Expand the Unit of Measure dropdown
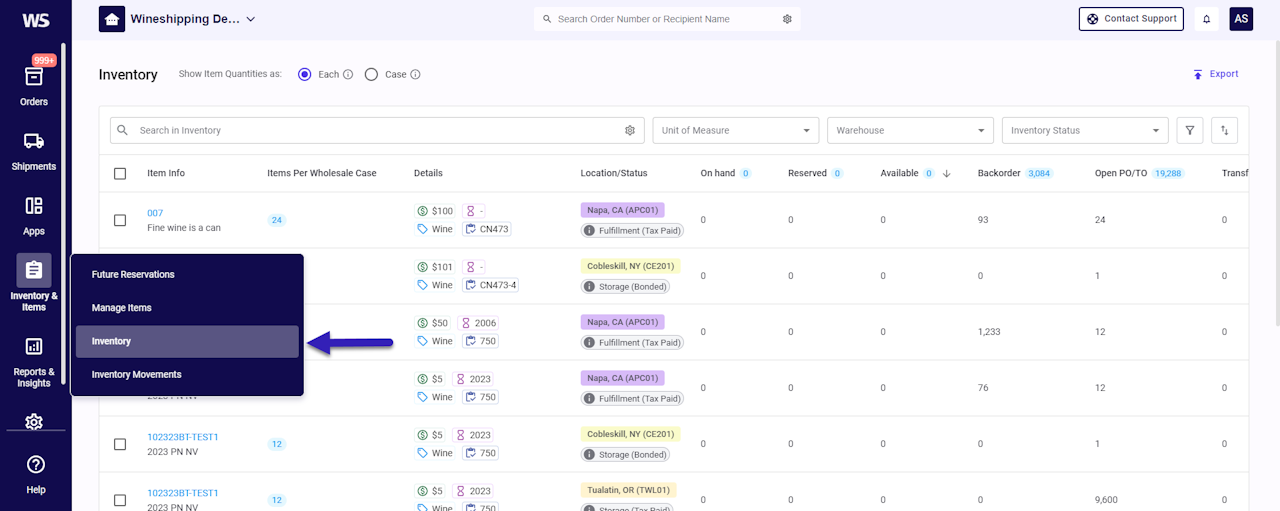1280x511 pixels. point(735,130)
